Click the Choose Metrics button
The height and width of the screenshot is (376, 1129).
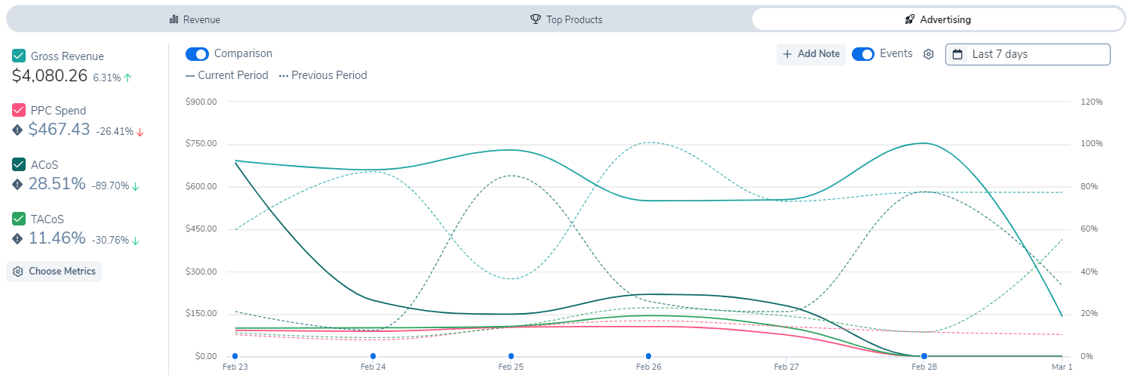(x=55, y=272)
